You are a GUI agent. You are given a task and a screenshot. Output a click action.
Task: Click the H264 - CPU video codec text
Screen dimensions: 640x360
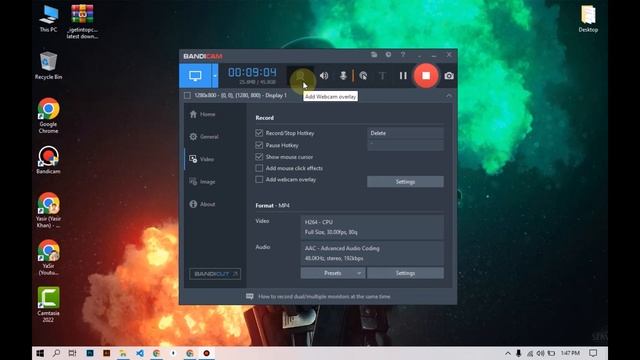(319, 222)
